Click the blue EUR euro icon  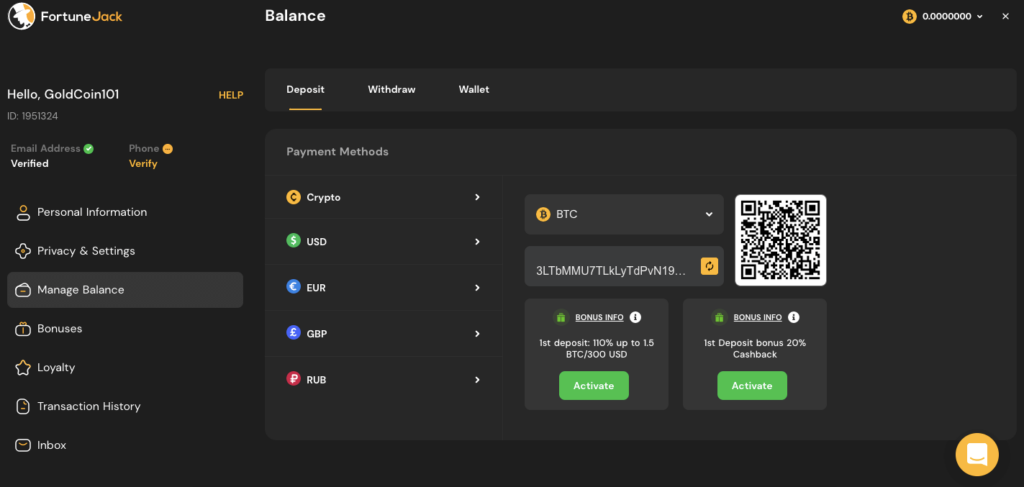pos(294,287)
